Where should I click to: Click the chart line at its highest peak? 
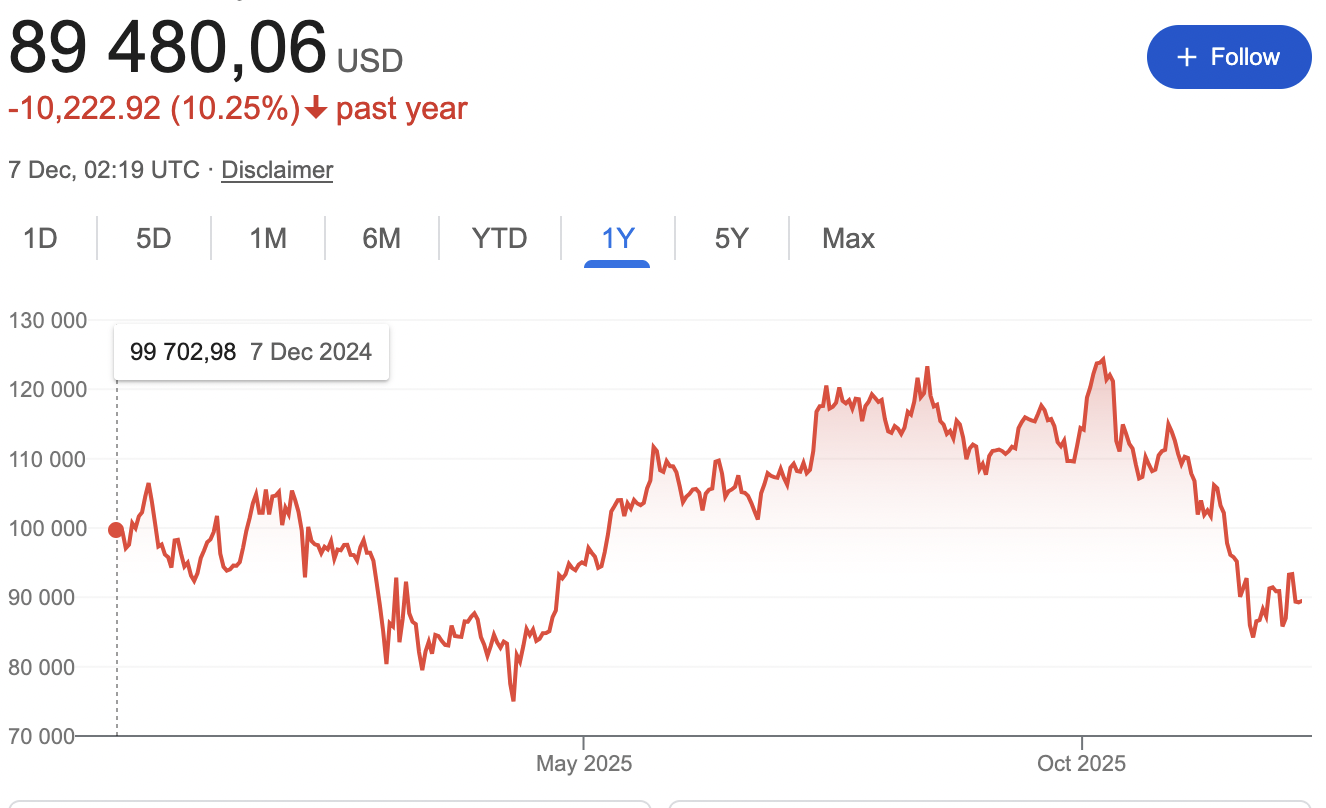1103,358
